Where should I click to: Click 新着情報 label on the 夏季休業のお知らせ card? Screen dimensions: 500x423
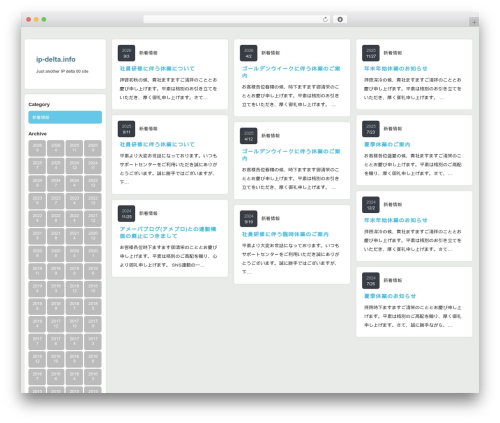(393, 280)
